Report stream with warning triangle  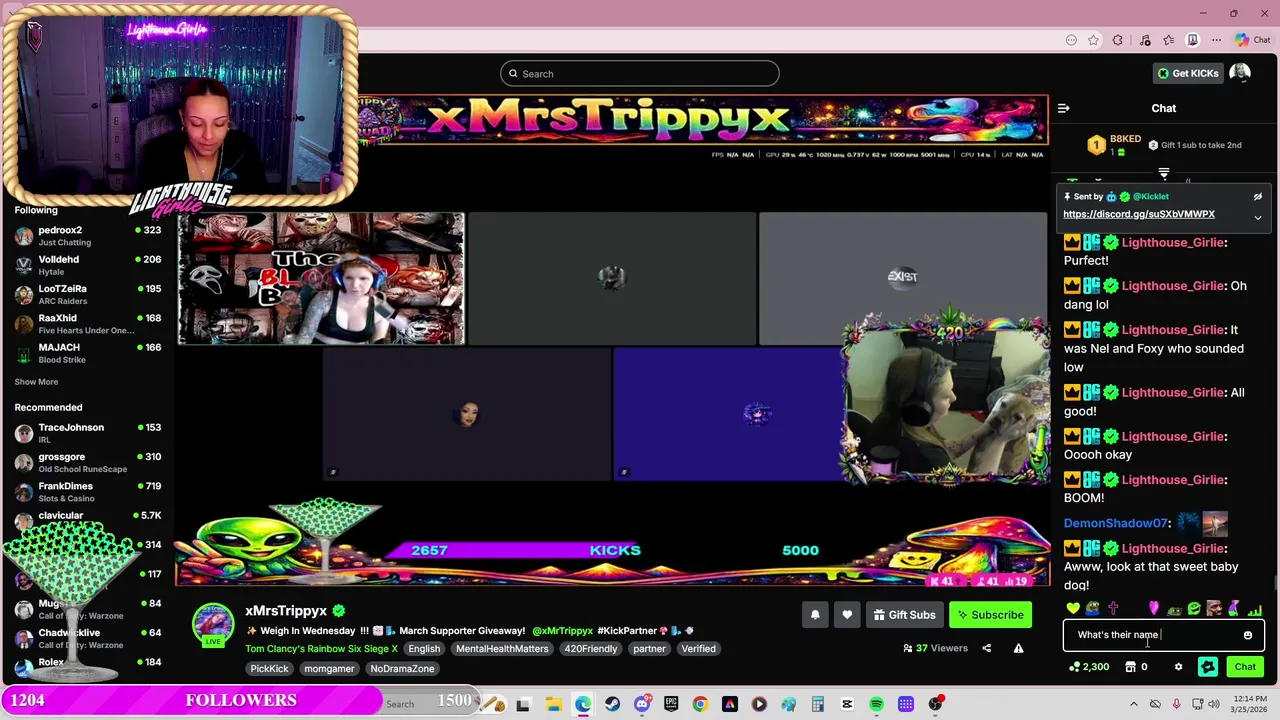click(x=1018, y=648)
